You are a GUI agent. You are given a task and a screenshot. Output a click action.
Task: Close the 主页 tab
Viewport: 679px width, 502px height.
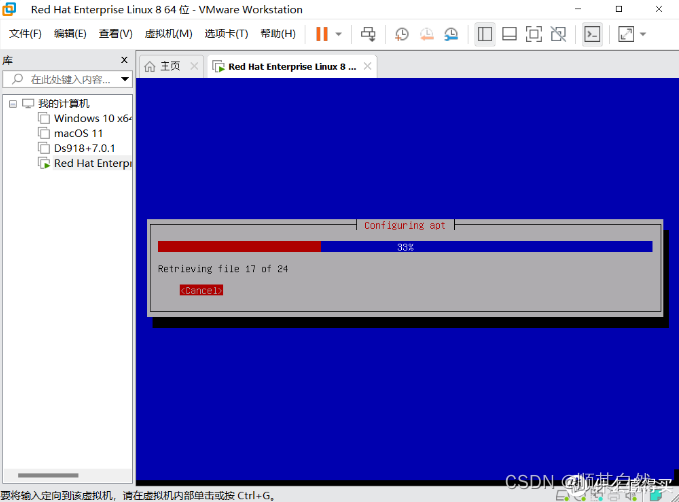tap(194, 66)
